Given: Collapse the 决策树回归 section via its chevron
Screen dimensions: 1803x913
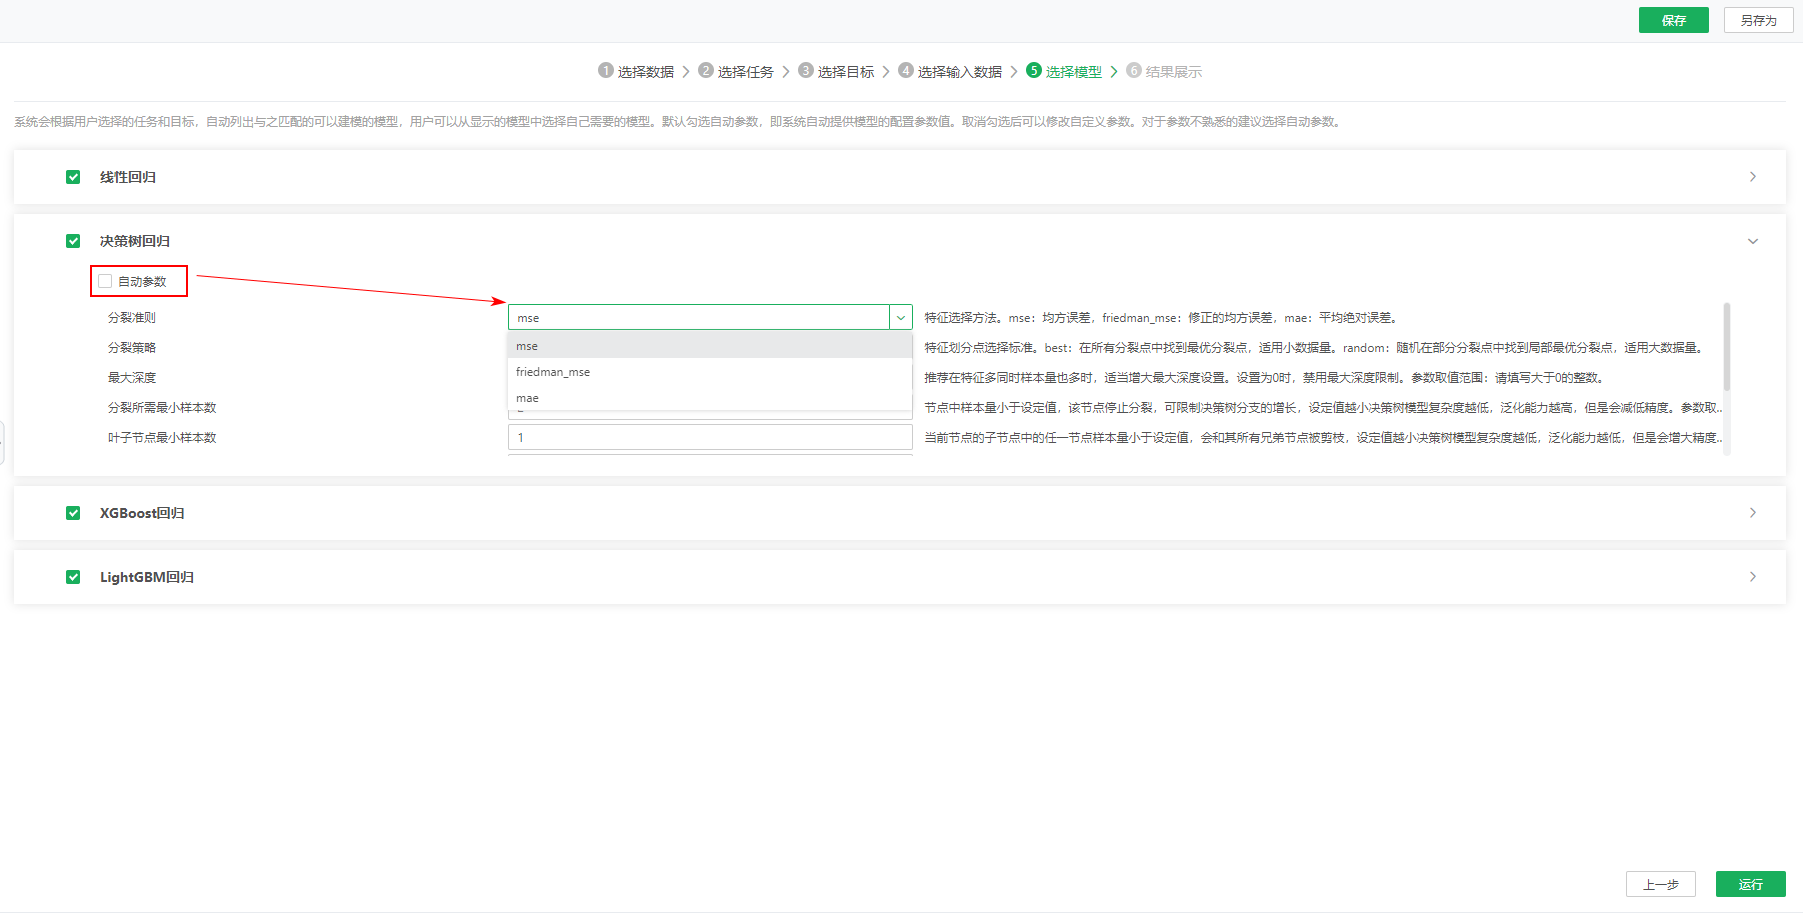Looking at the screenshot, I should 1753,241.
